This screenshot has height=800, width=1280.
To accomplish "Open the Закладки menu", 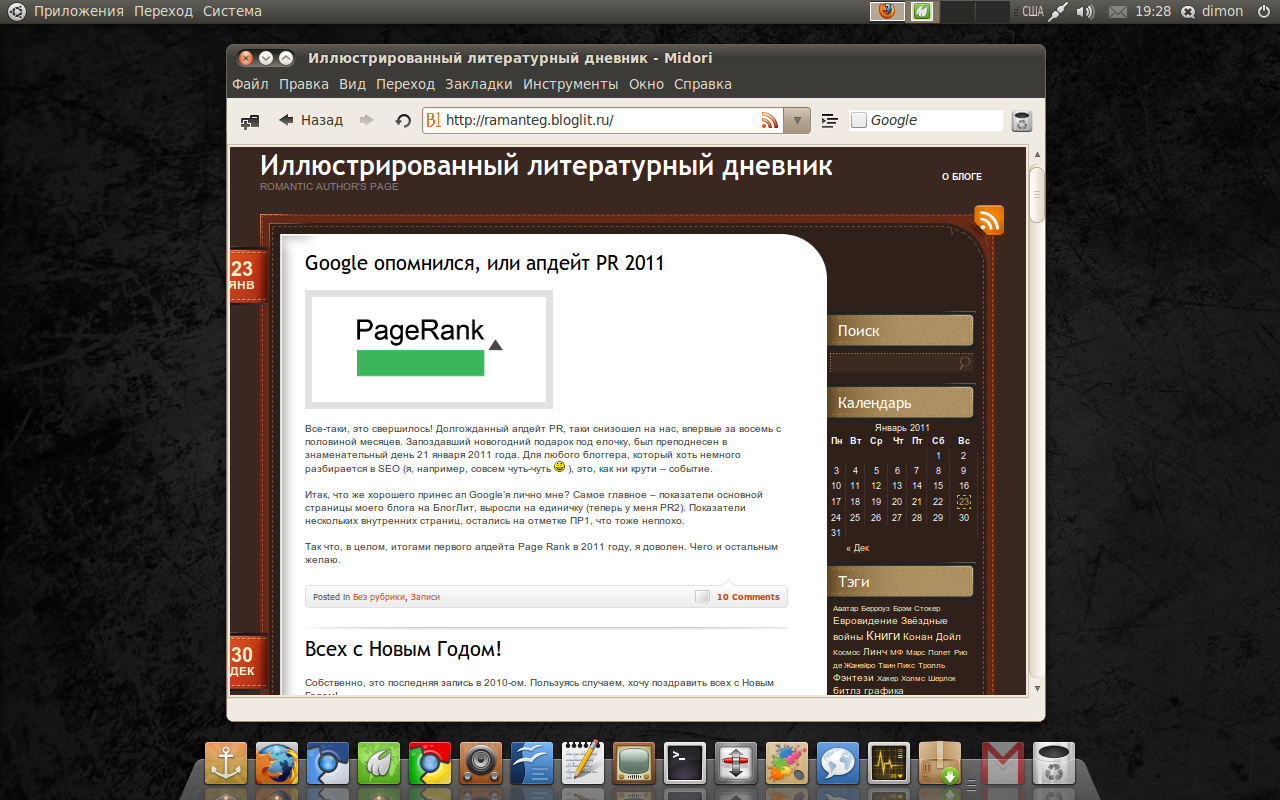I will click(478, 84).
